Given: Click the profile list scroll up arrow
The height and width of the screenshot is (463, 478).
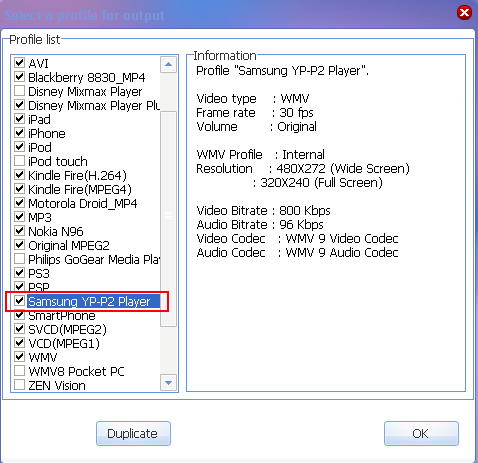Looking at the screenshot, I should click(168, 64).
